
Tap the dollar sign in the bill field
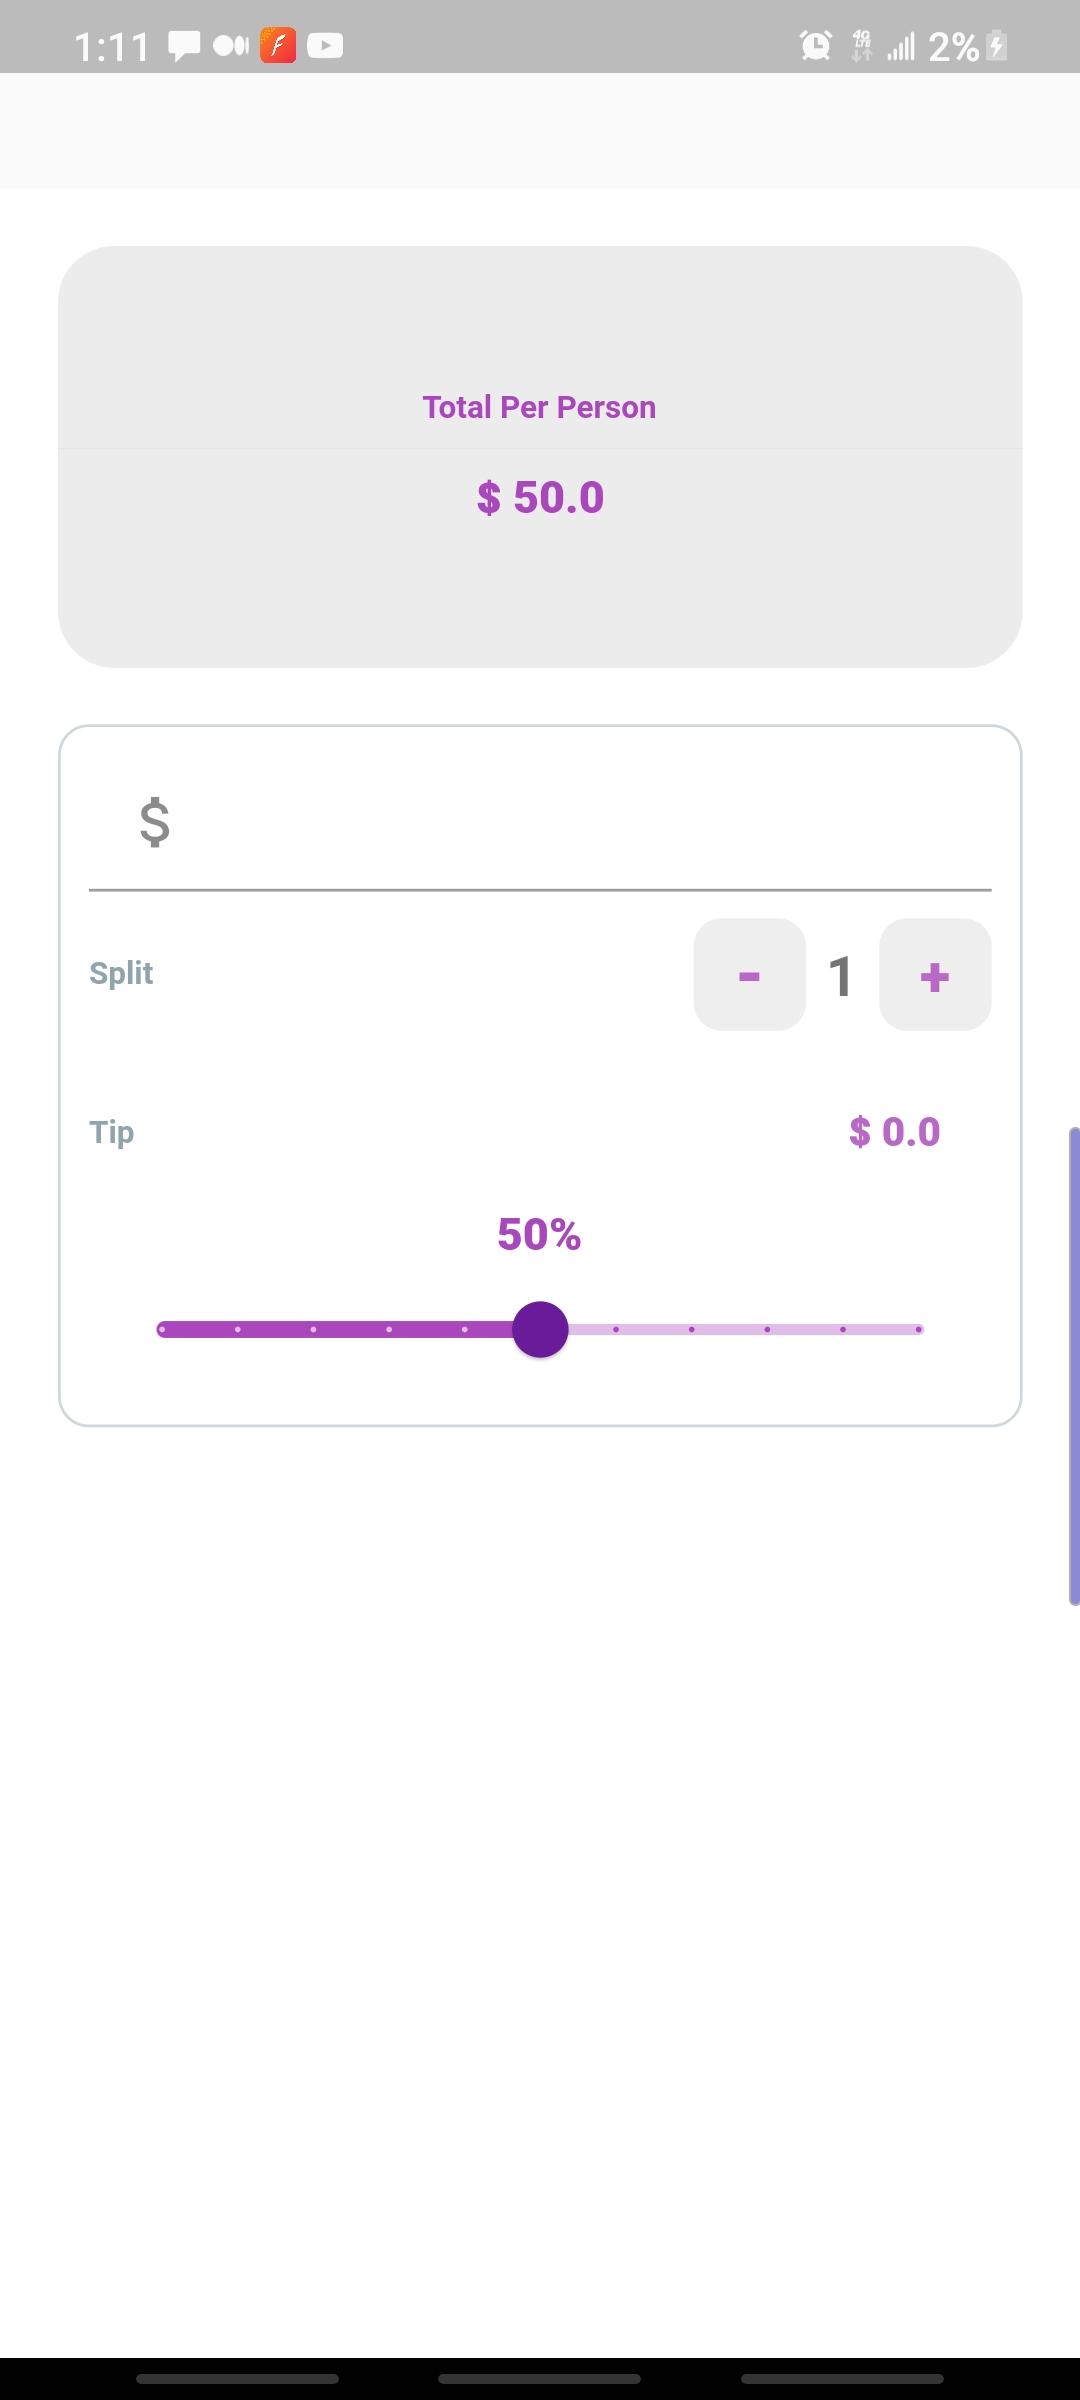[x=152, y=822]
